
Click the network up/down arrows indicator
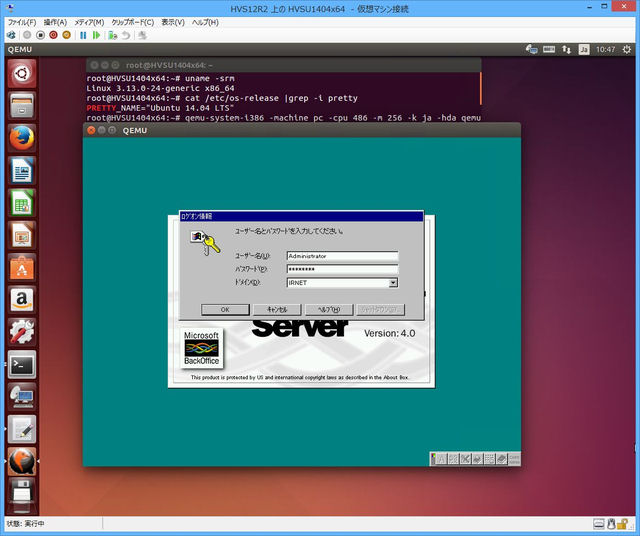click(566, 49)
